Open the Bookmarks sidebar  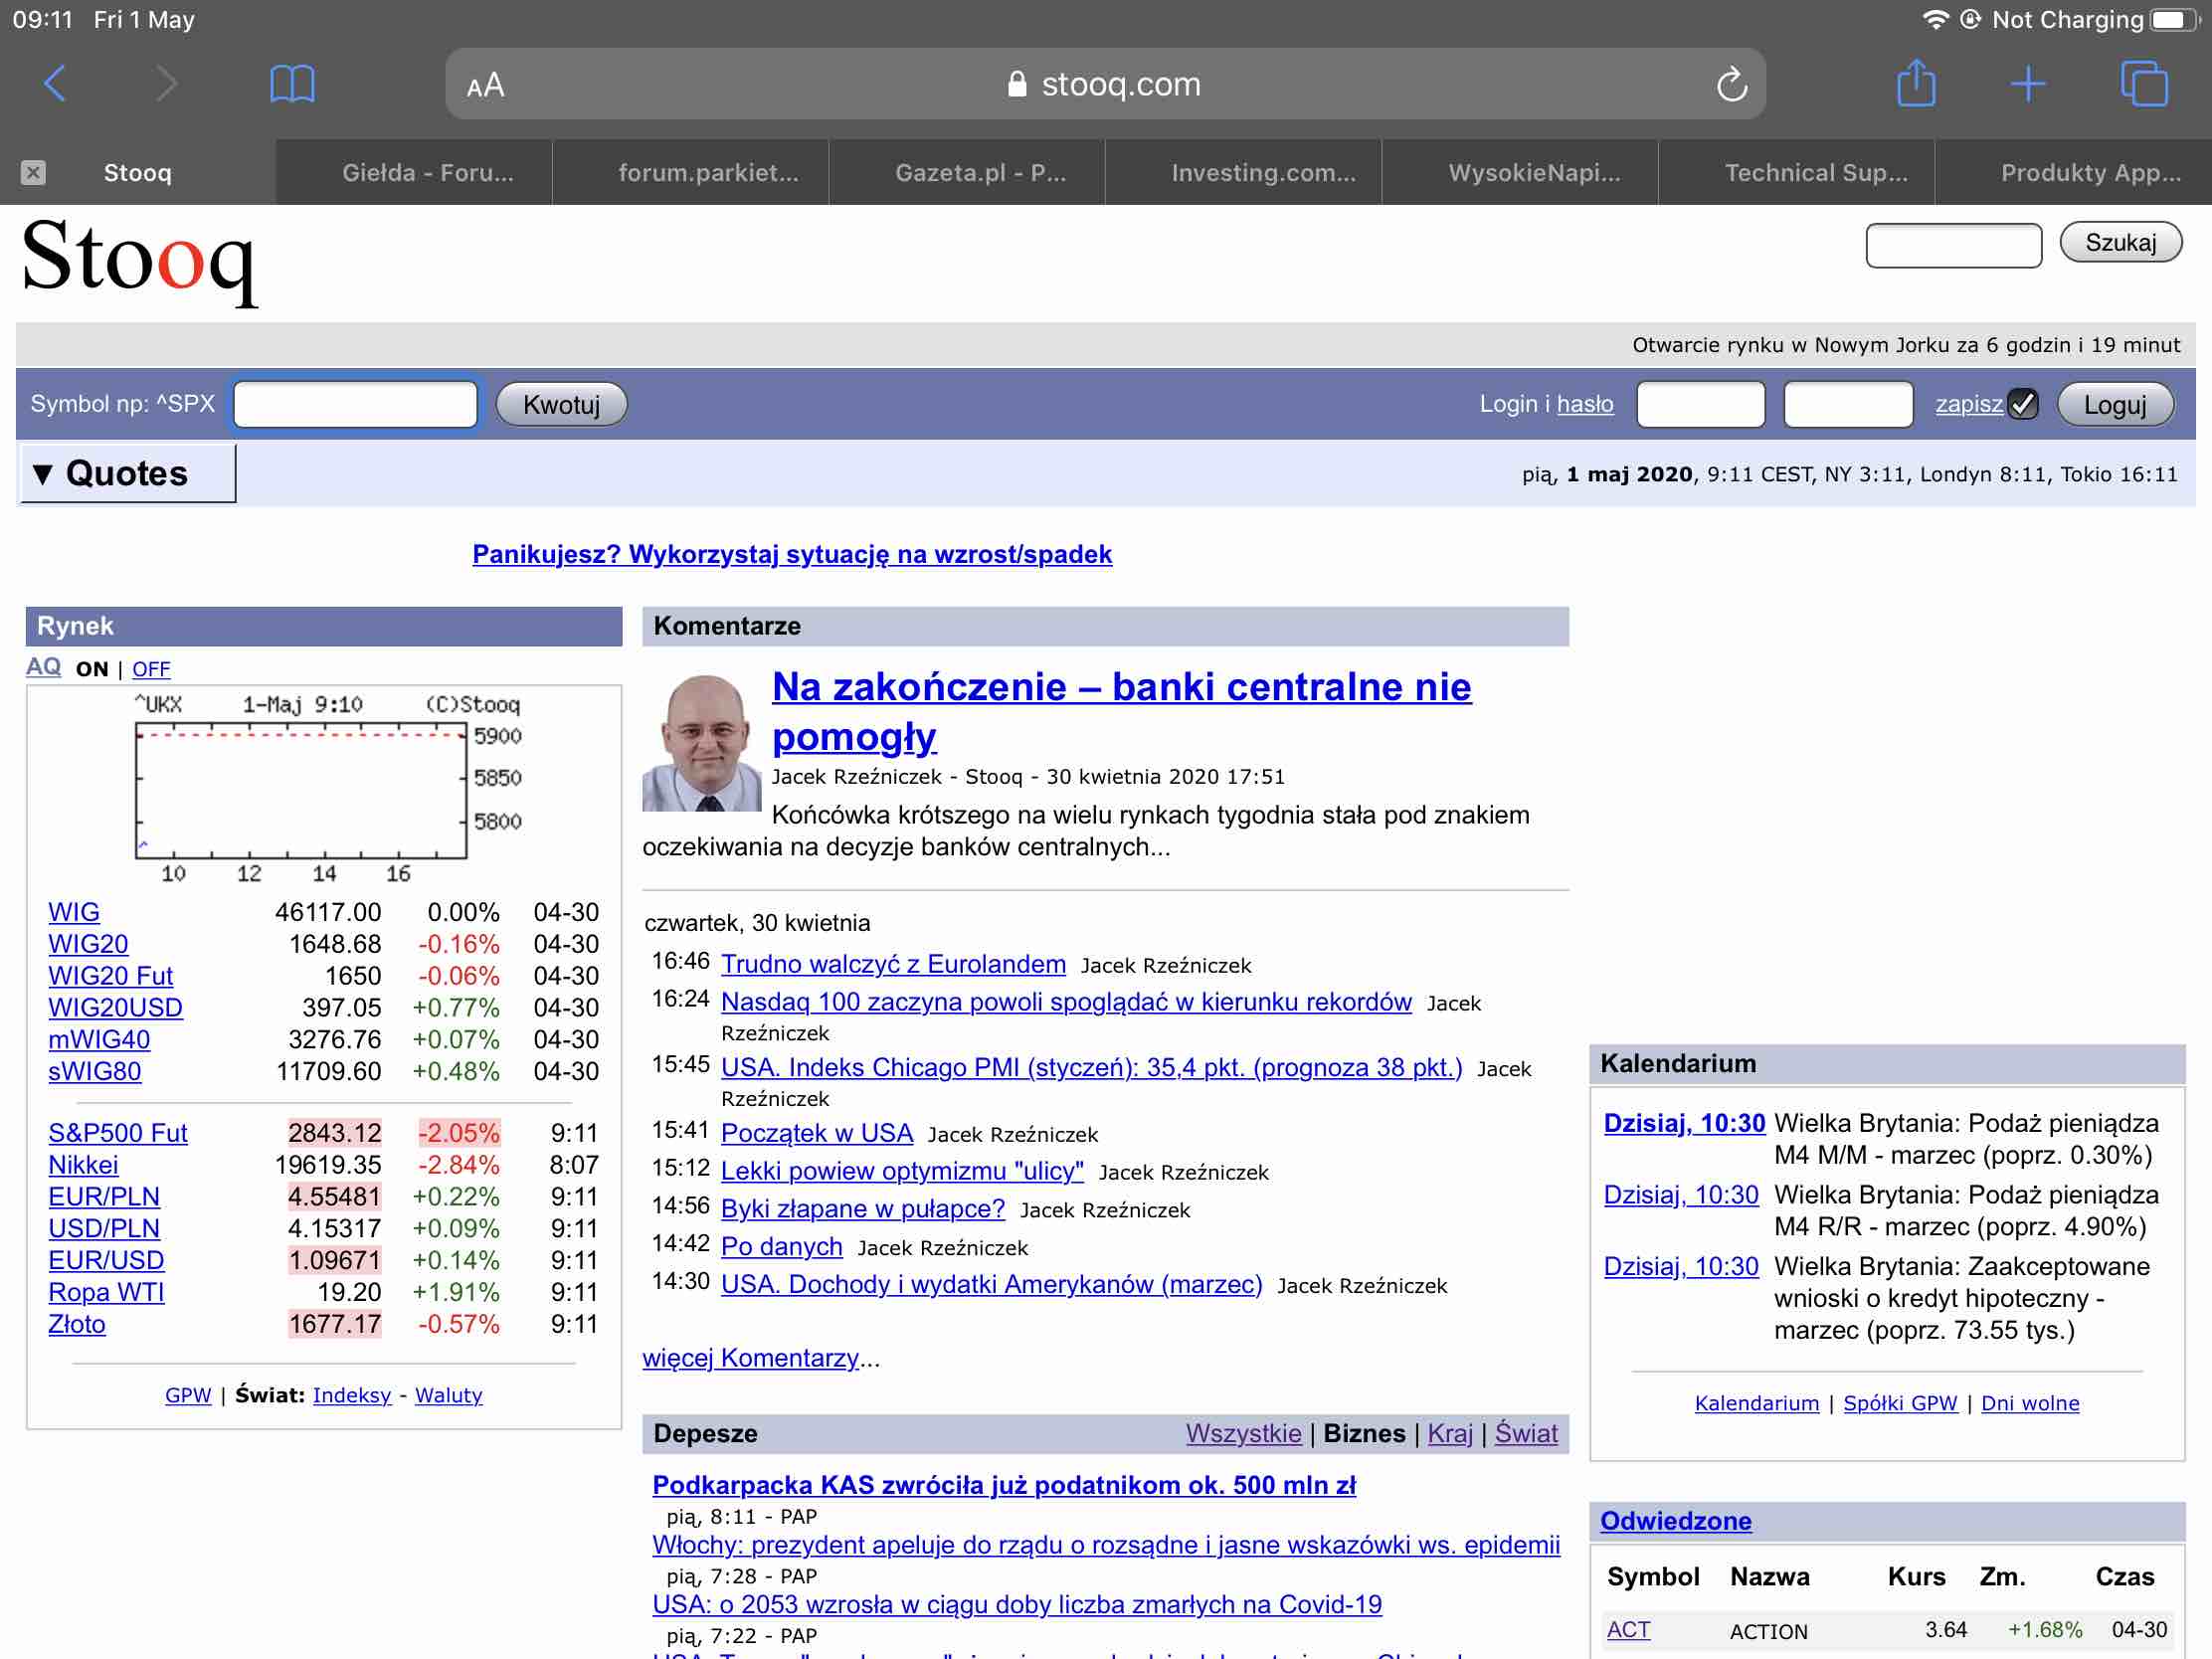click(x=293, y=84)
